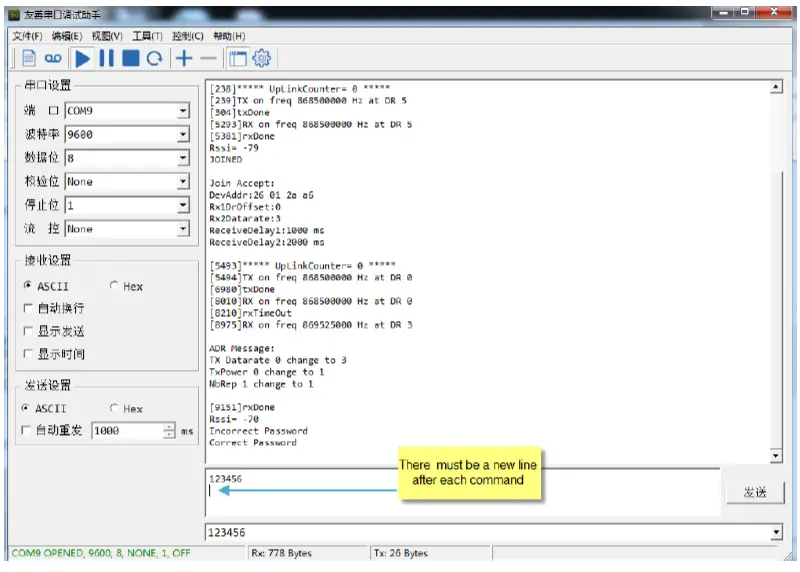Click the loop record toolbar icon
Screen dimensions: 800x572
click(x=52, y=59)
